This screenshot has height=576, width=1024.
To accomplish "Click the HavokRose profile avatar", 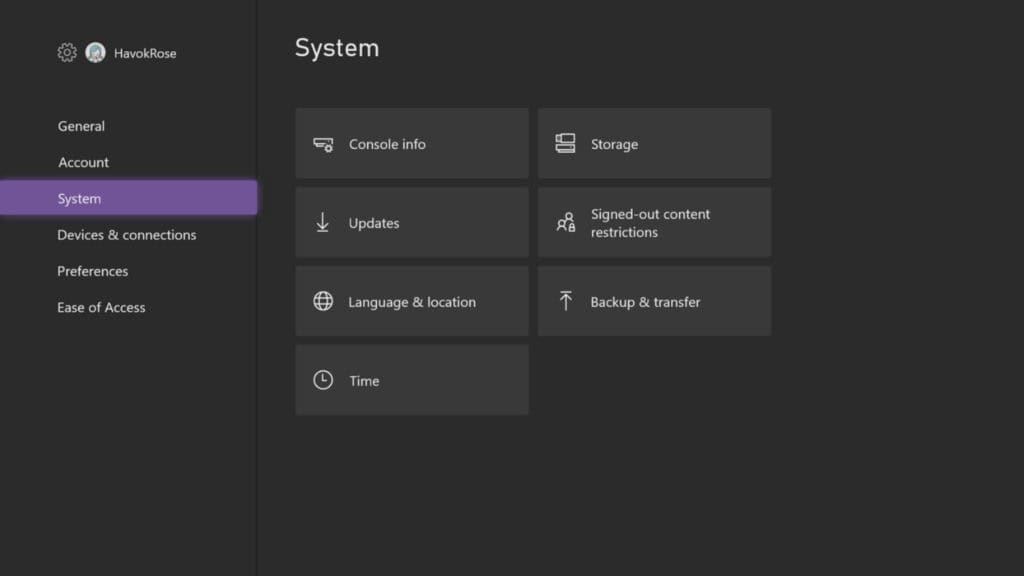I will (95, 52).
